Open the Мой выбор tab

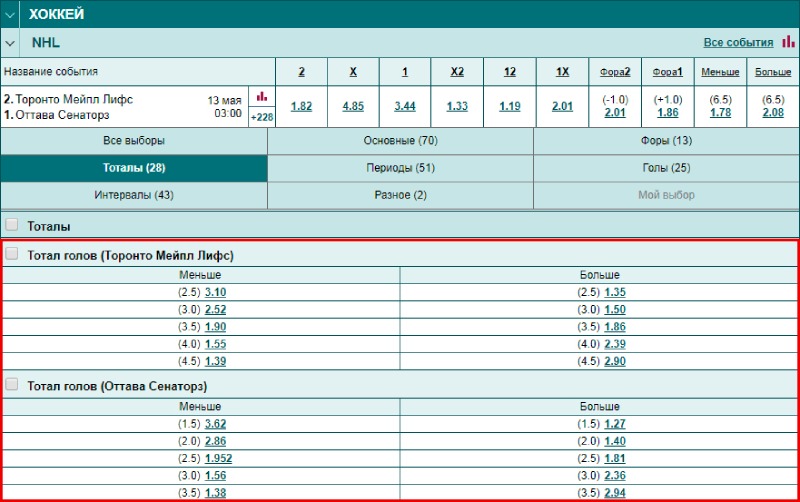pos(666,195)
